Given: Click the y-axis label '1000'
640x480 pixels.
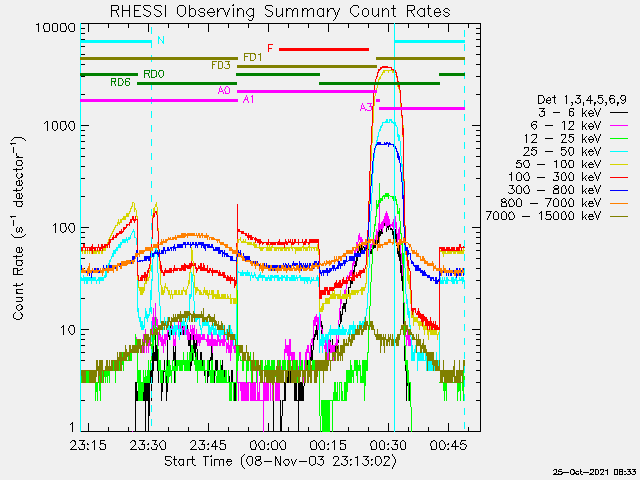Looking at the screenshot, I should pos(60,126).
